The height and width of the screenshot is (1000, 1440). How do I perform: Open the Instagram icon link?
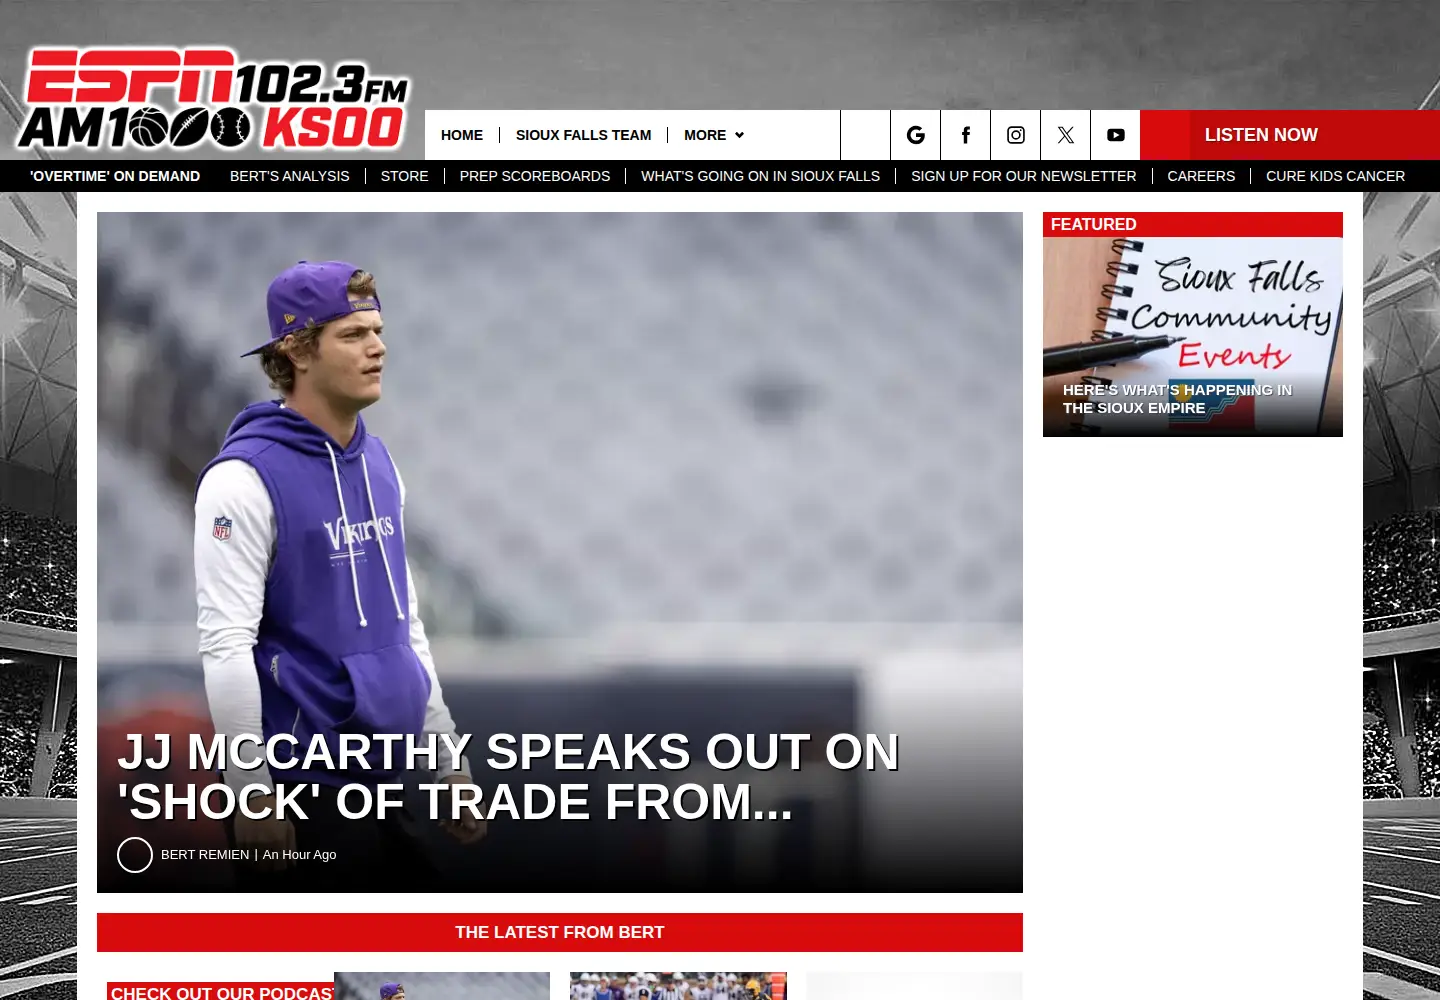[x=1015, y=135]
